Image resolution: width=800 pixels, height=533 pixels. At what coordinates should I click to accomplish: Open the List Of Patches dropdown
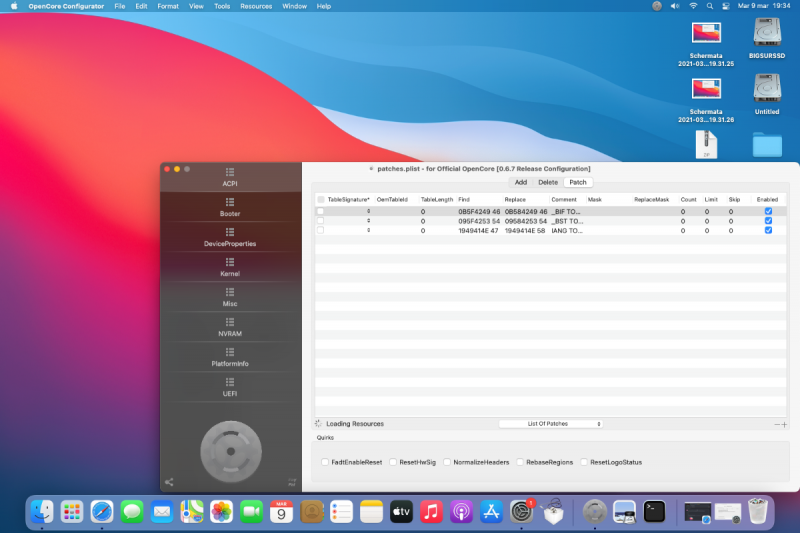pyautogui.click(x=551, y=424)
